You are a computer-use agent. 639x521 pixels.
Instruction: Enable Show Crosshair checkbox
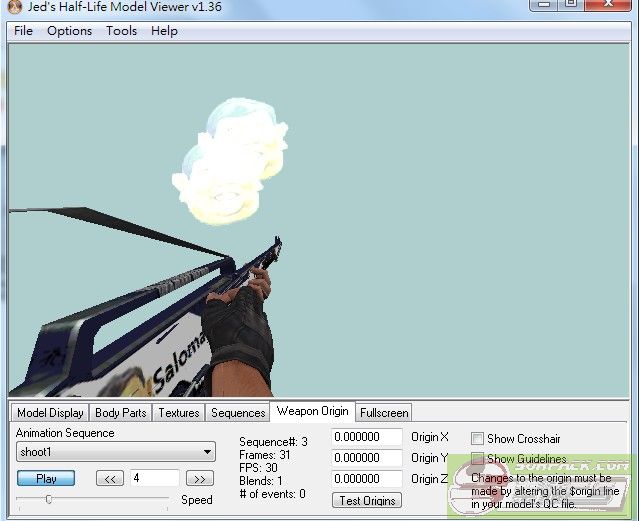(477, 439)
